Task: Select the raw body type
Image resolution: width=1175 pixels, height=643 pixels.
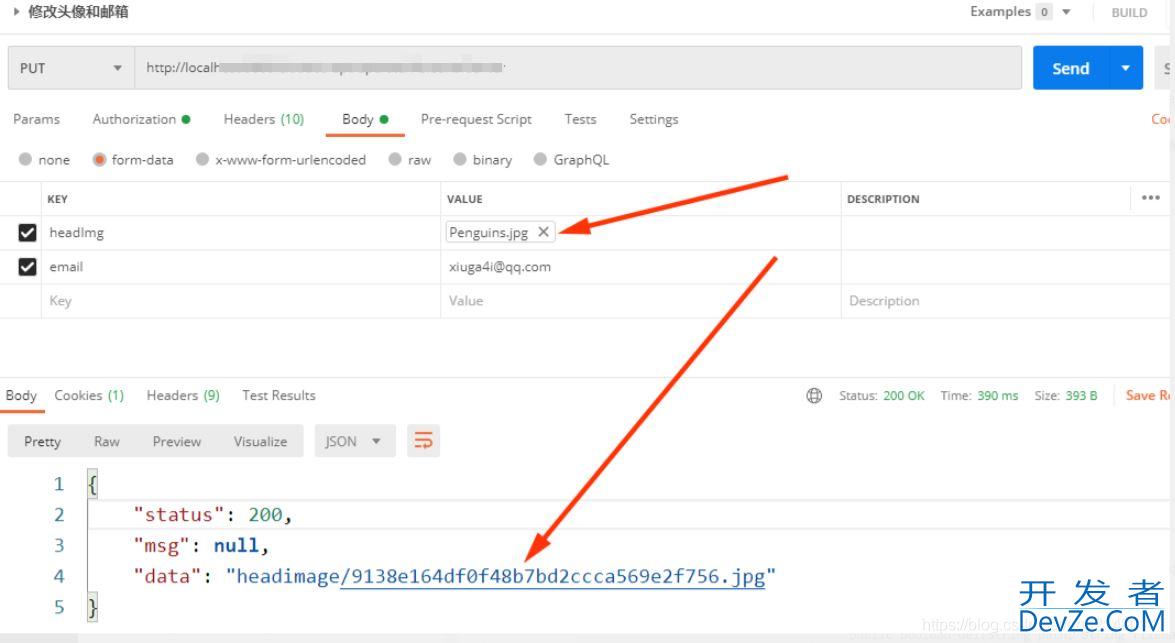Action: (x=410, y=160)
